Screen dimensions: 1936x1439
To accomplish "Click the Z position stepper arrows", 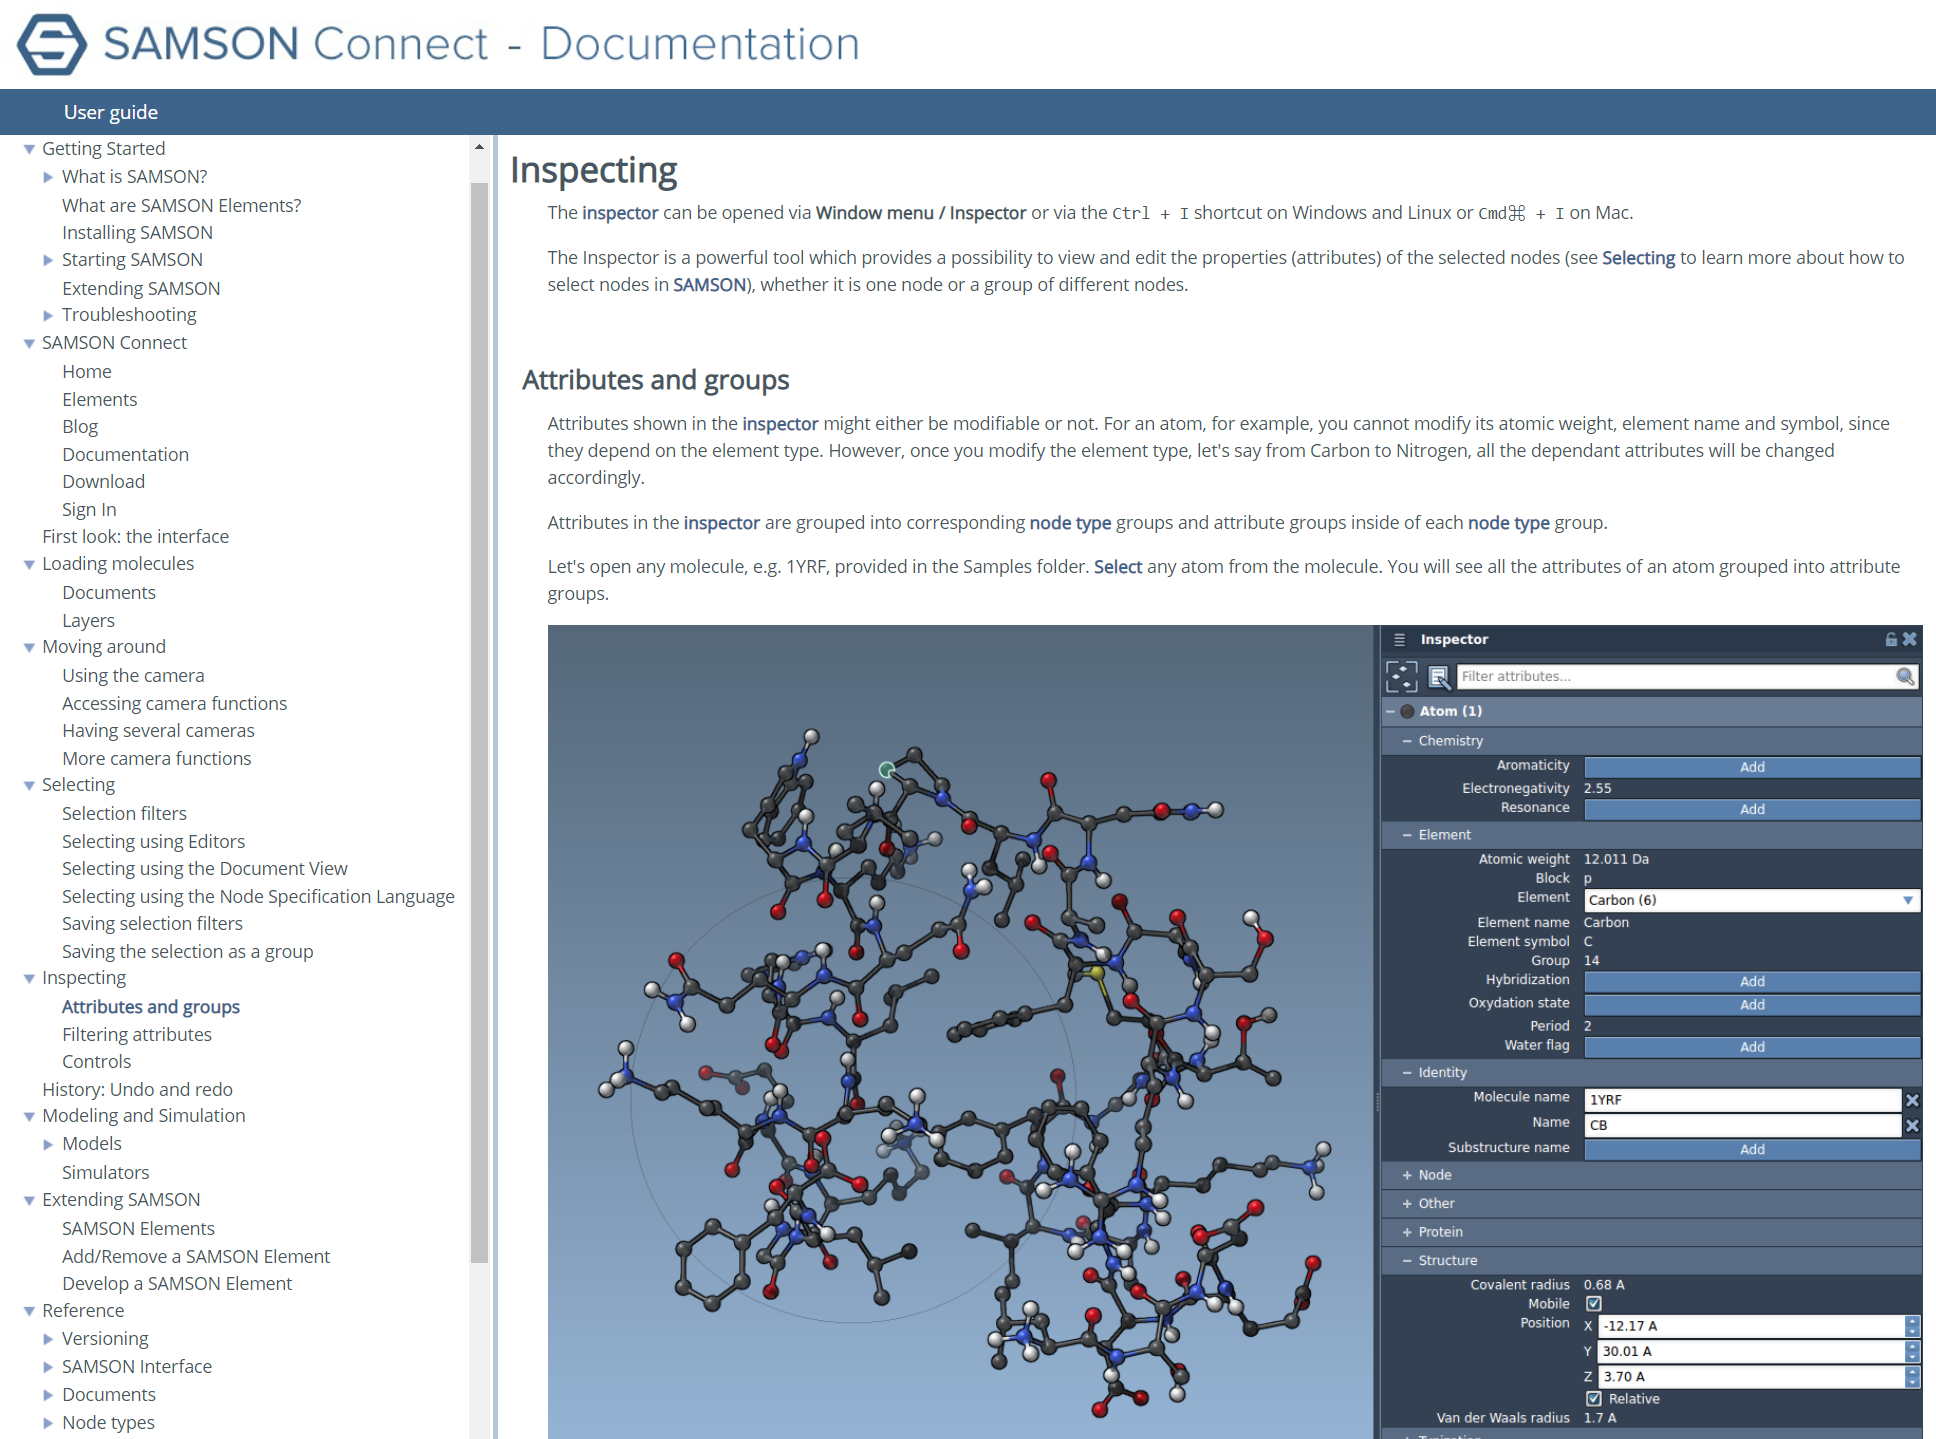I will [x=1912, y=1377].
